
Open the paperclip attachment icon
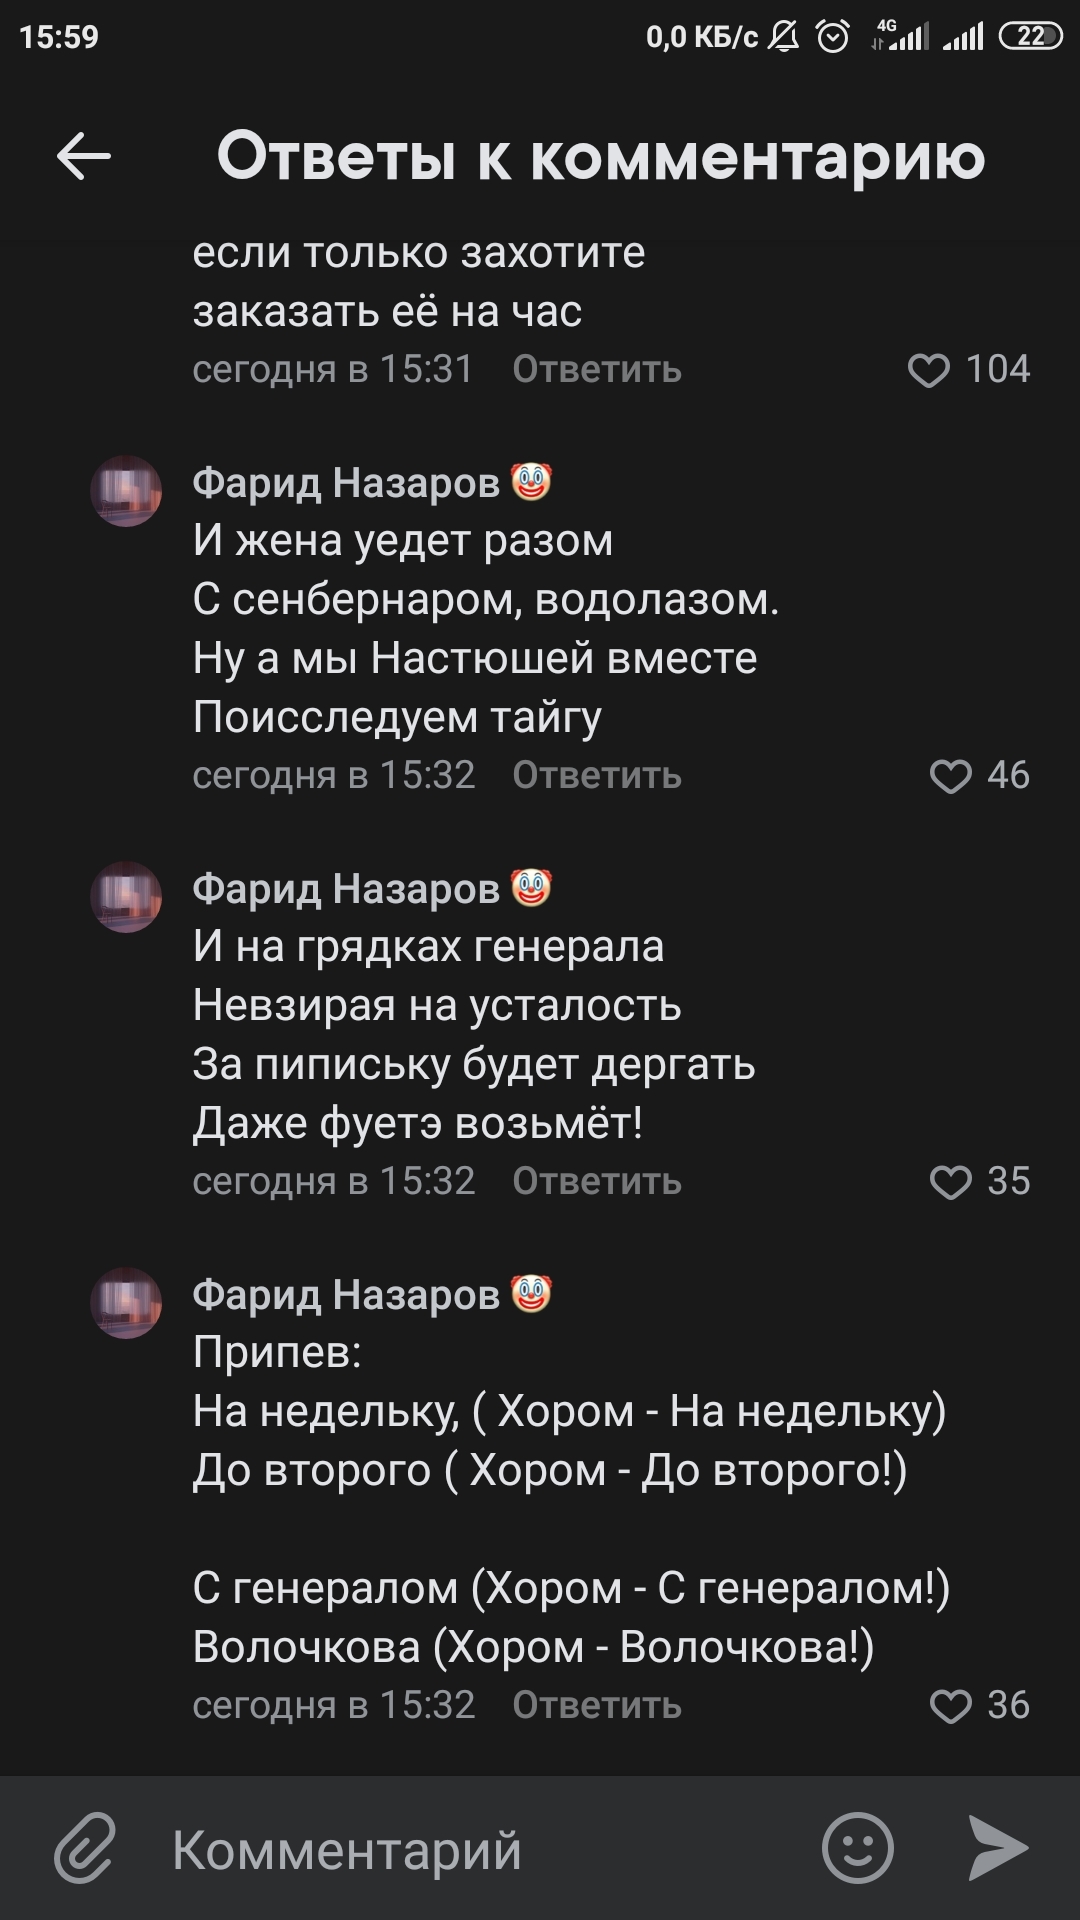click(86, 1848)
